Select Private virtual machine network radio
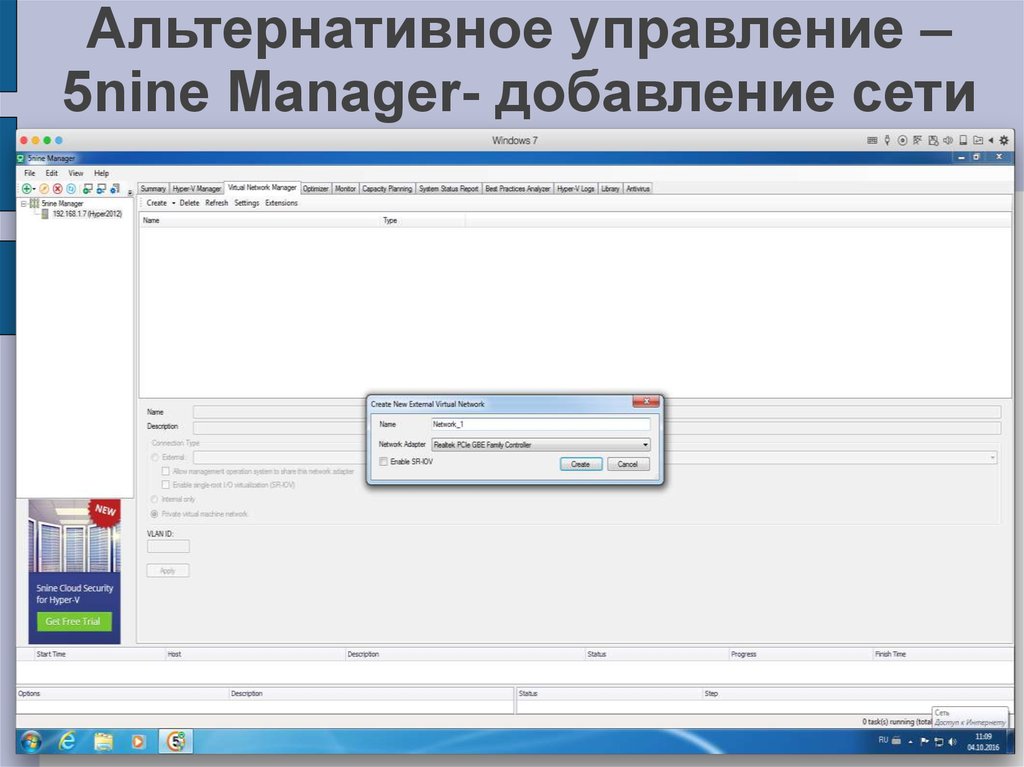This screenshot has height=767, width=1024. coord(155,514)
